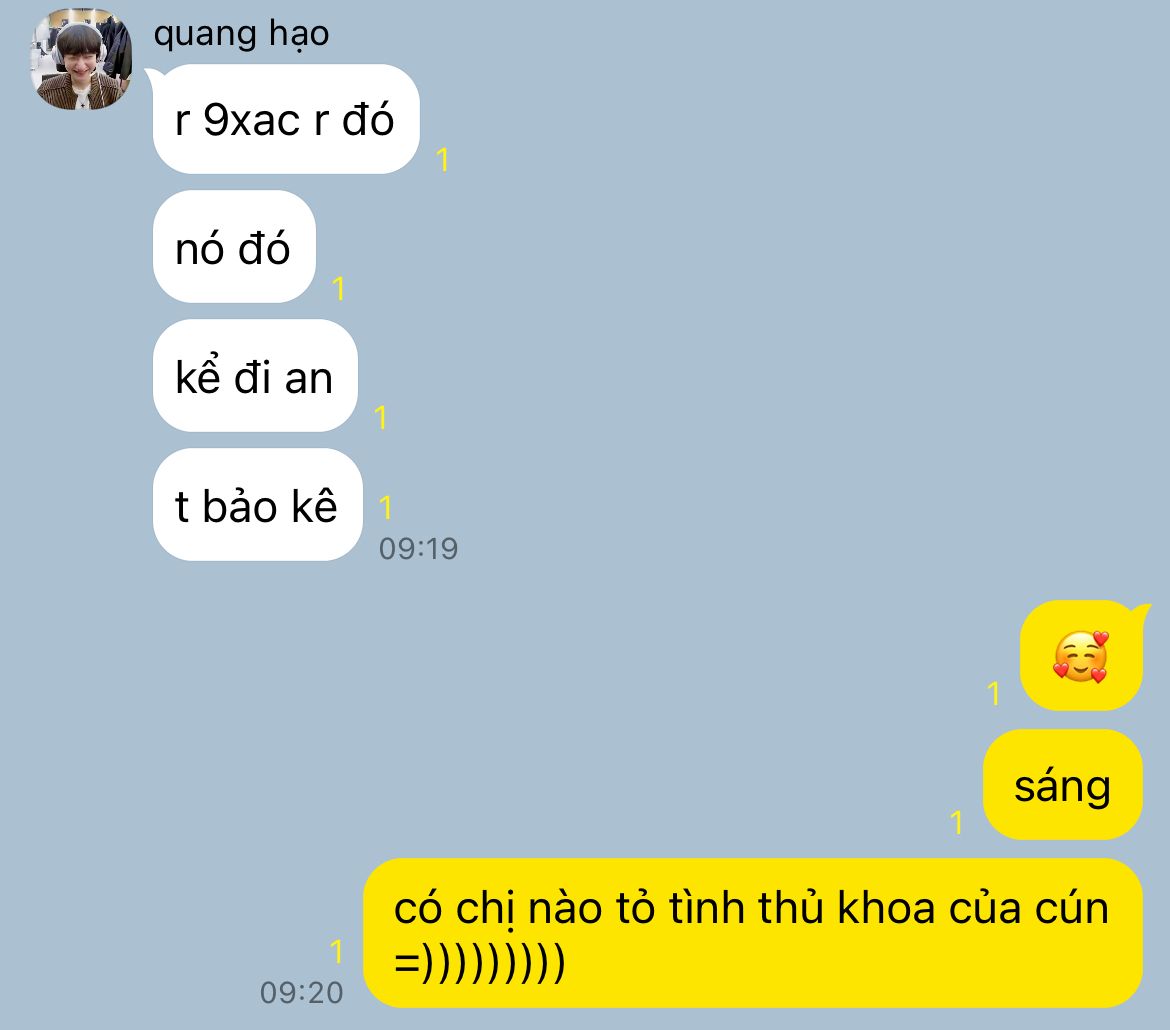Click the unread count beside 'r 9xac r đó'
This screenshot has height=1030, width=1170.
point(442,160)
